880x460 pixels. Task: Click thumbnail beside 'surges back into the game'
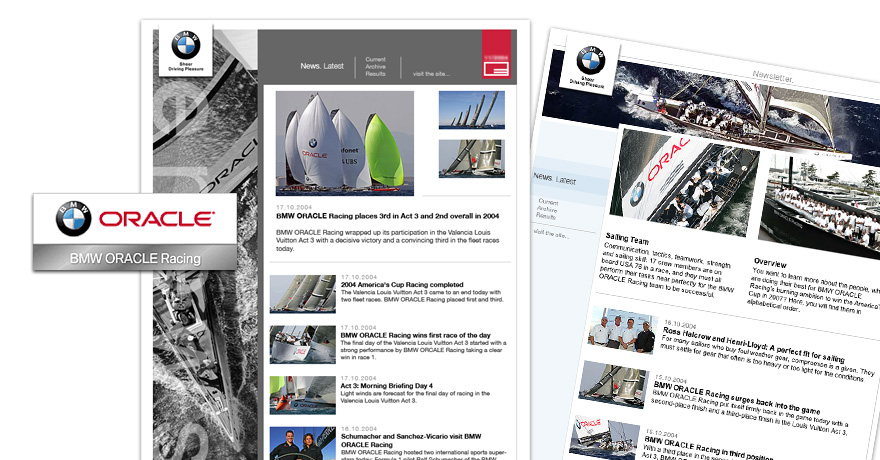pyautogui.click(x=613, y=384)
